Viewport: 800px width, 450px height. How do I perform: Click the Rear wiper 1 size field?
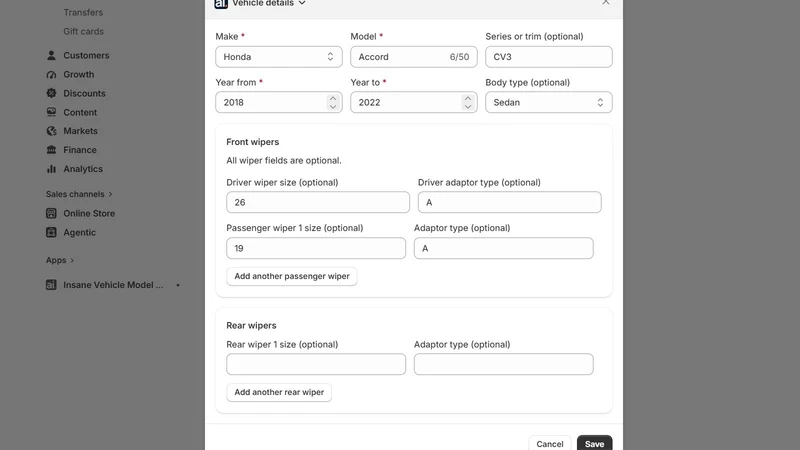click(x=316, y=364)
